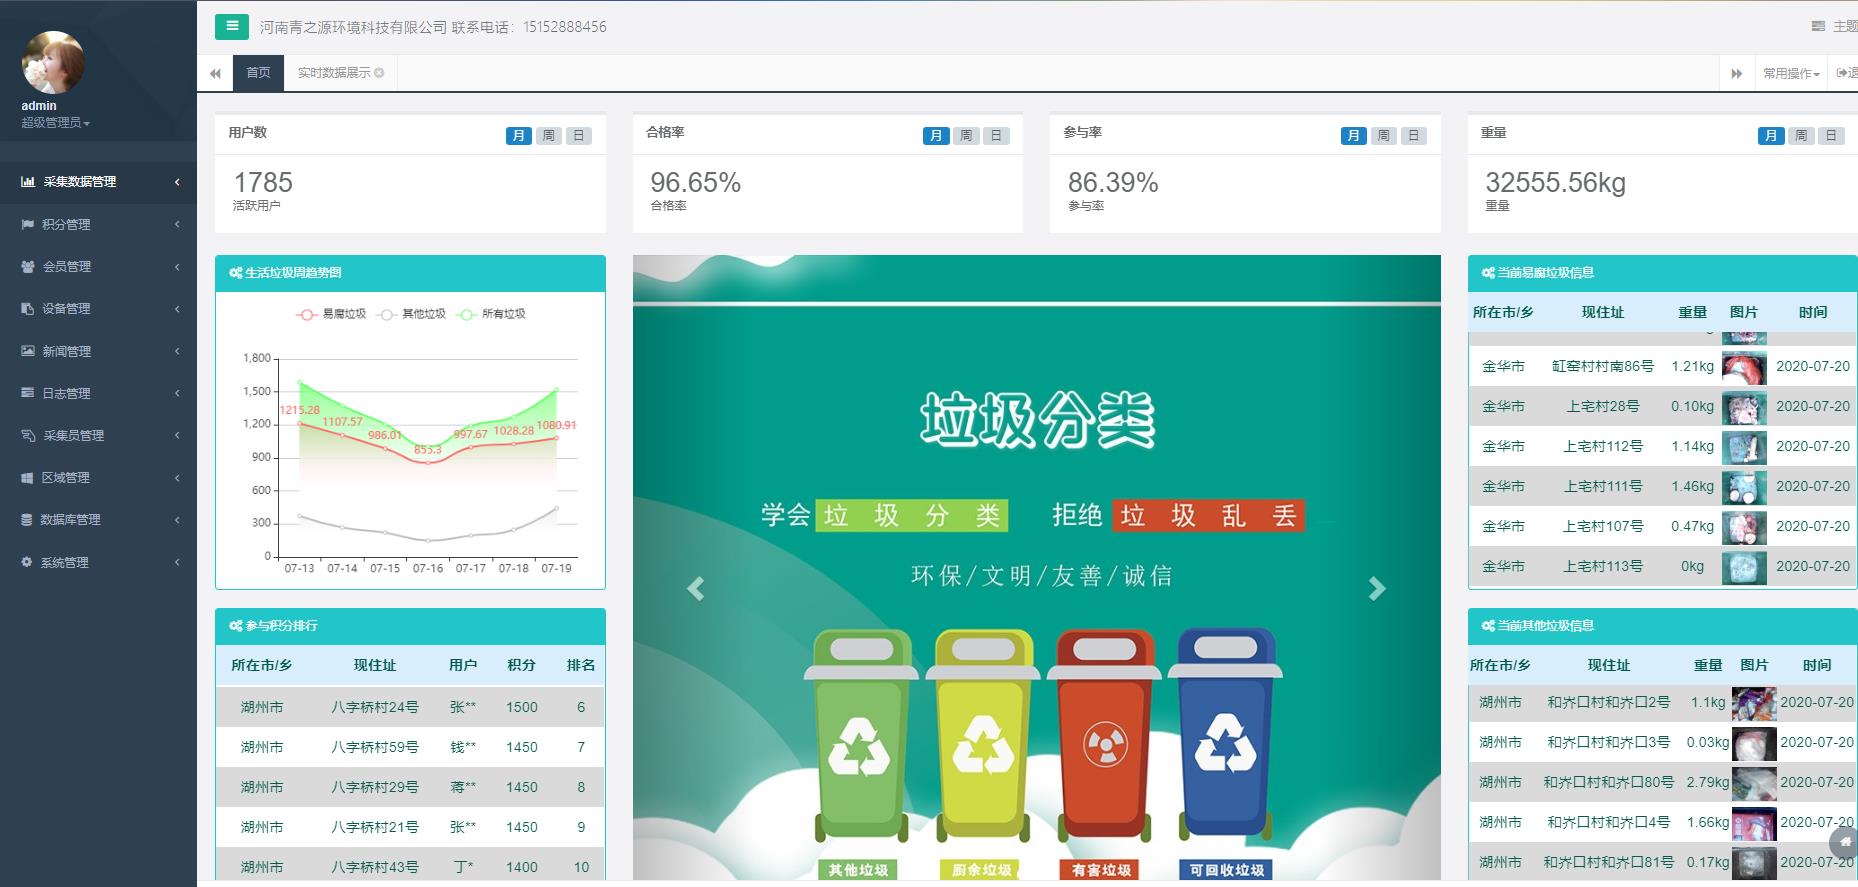
Task: Open the 数据库管理 menu item
Action: click(98, 519)
